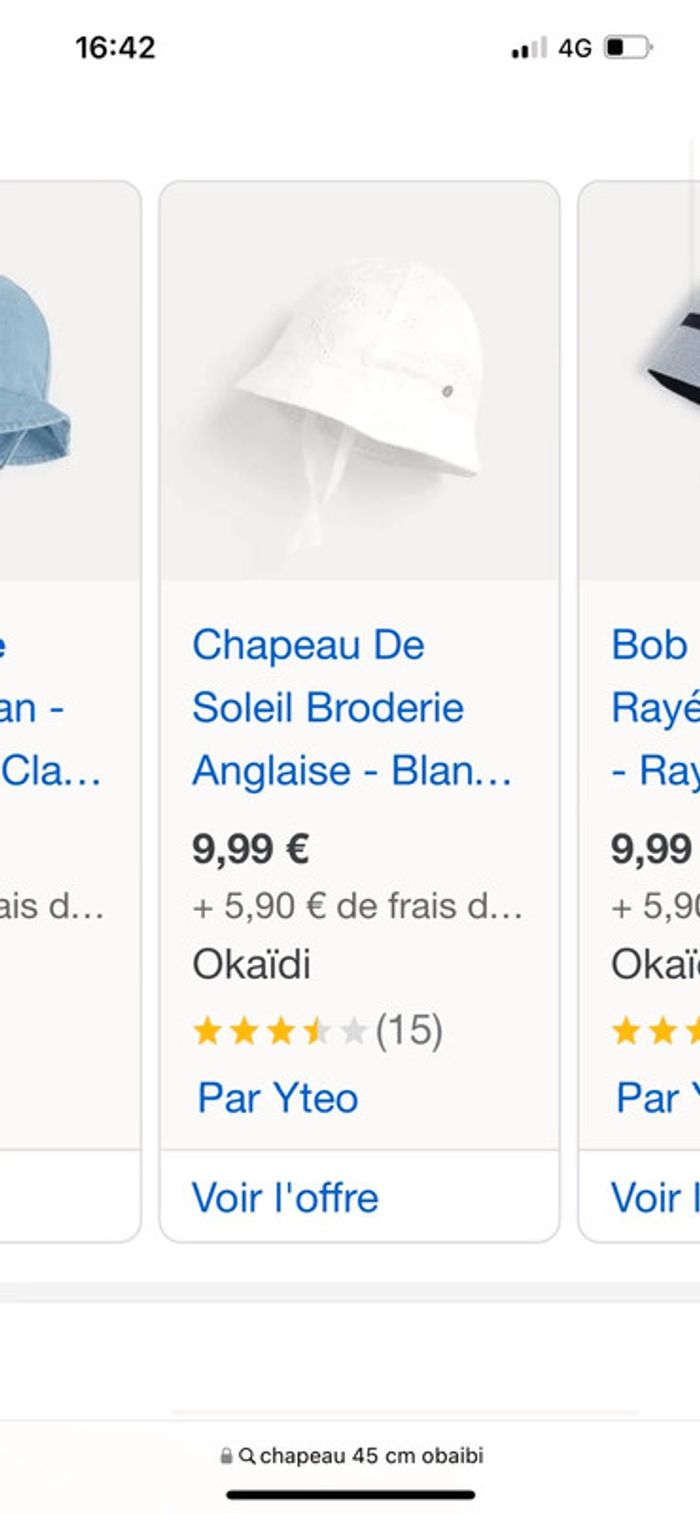This screenshot has height=1514, width=700.
Task: Click the (15) review count
Action: [409, 1031]
